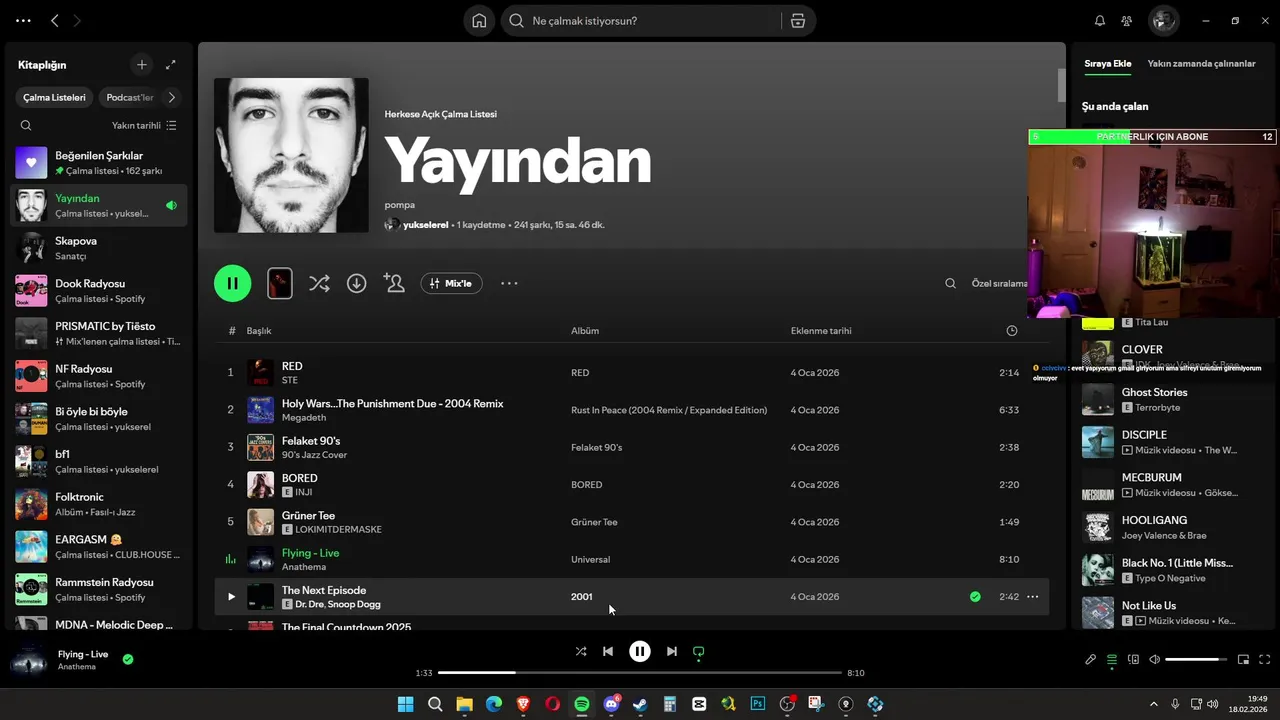The height and width of the screenshot is (720, 1280).
Task: Open the miniplayer
Action: tap(1244, 659)
